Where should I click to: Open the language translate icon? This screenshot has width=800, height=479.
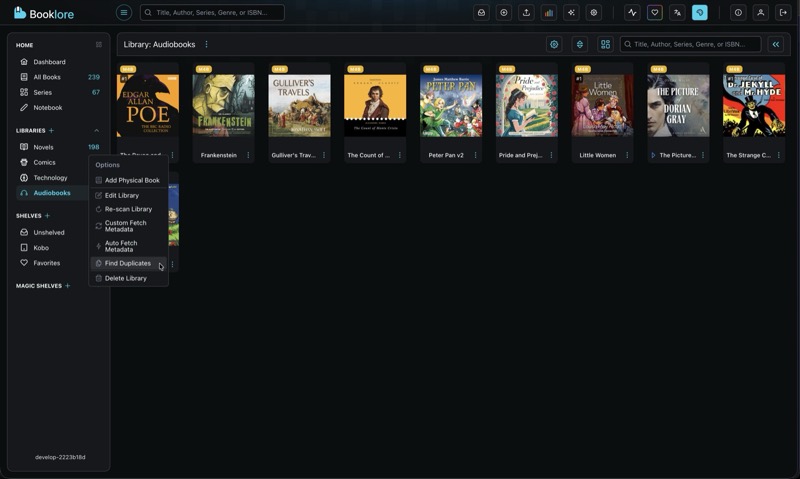(677, 13)
